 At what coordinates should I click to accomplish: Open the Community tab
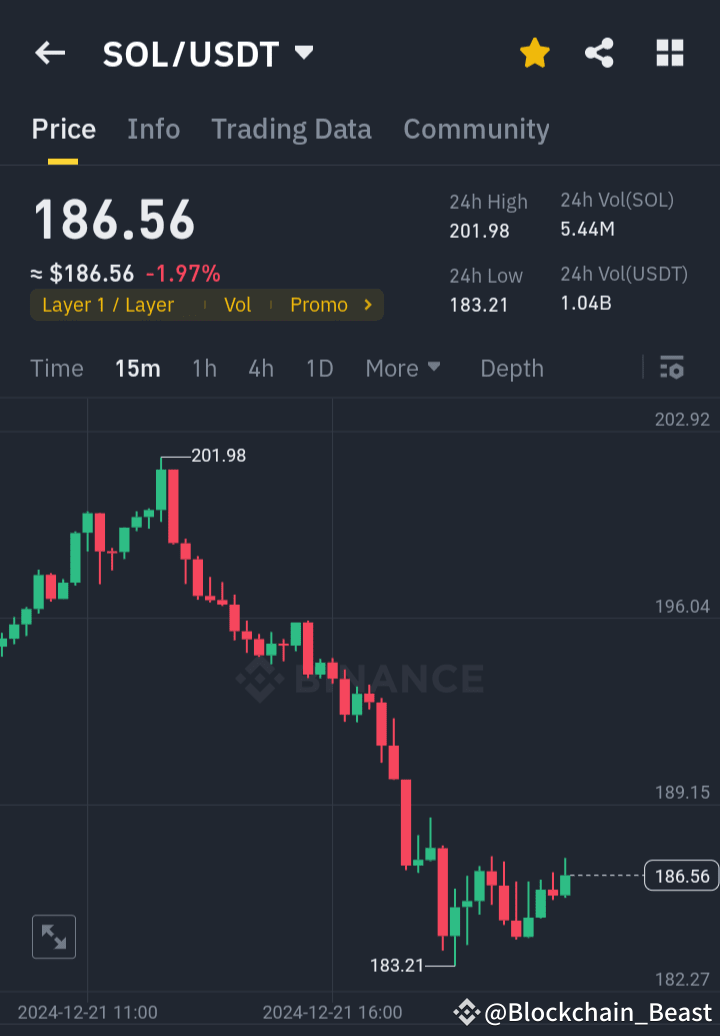476,129
